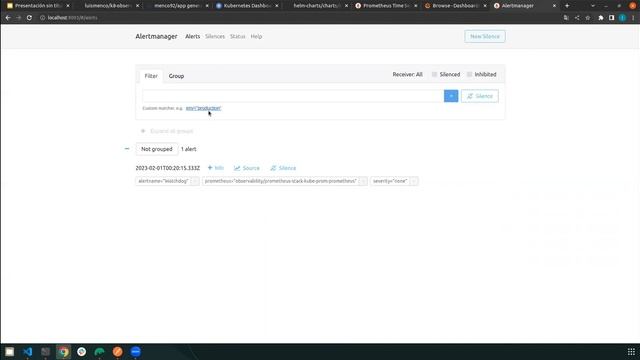The height and width of the screenshot is (360, 640).
Task: Open the Help nav item
Action: [256, 36]
